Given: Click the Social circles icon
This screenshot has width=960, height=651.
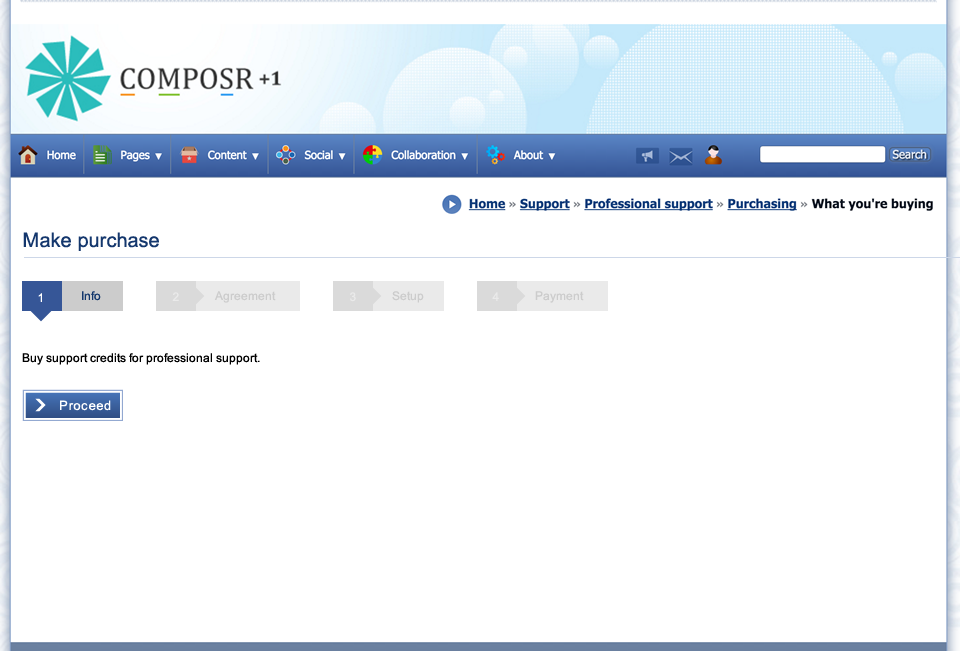Looking at the screenshot, I should [x=286, y=155].
